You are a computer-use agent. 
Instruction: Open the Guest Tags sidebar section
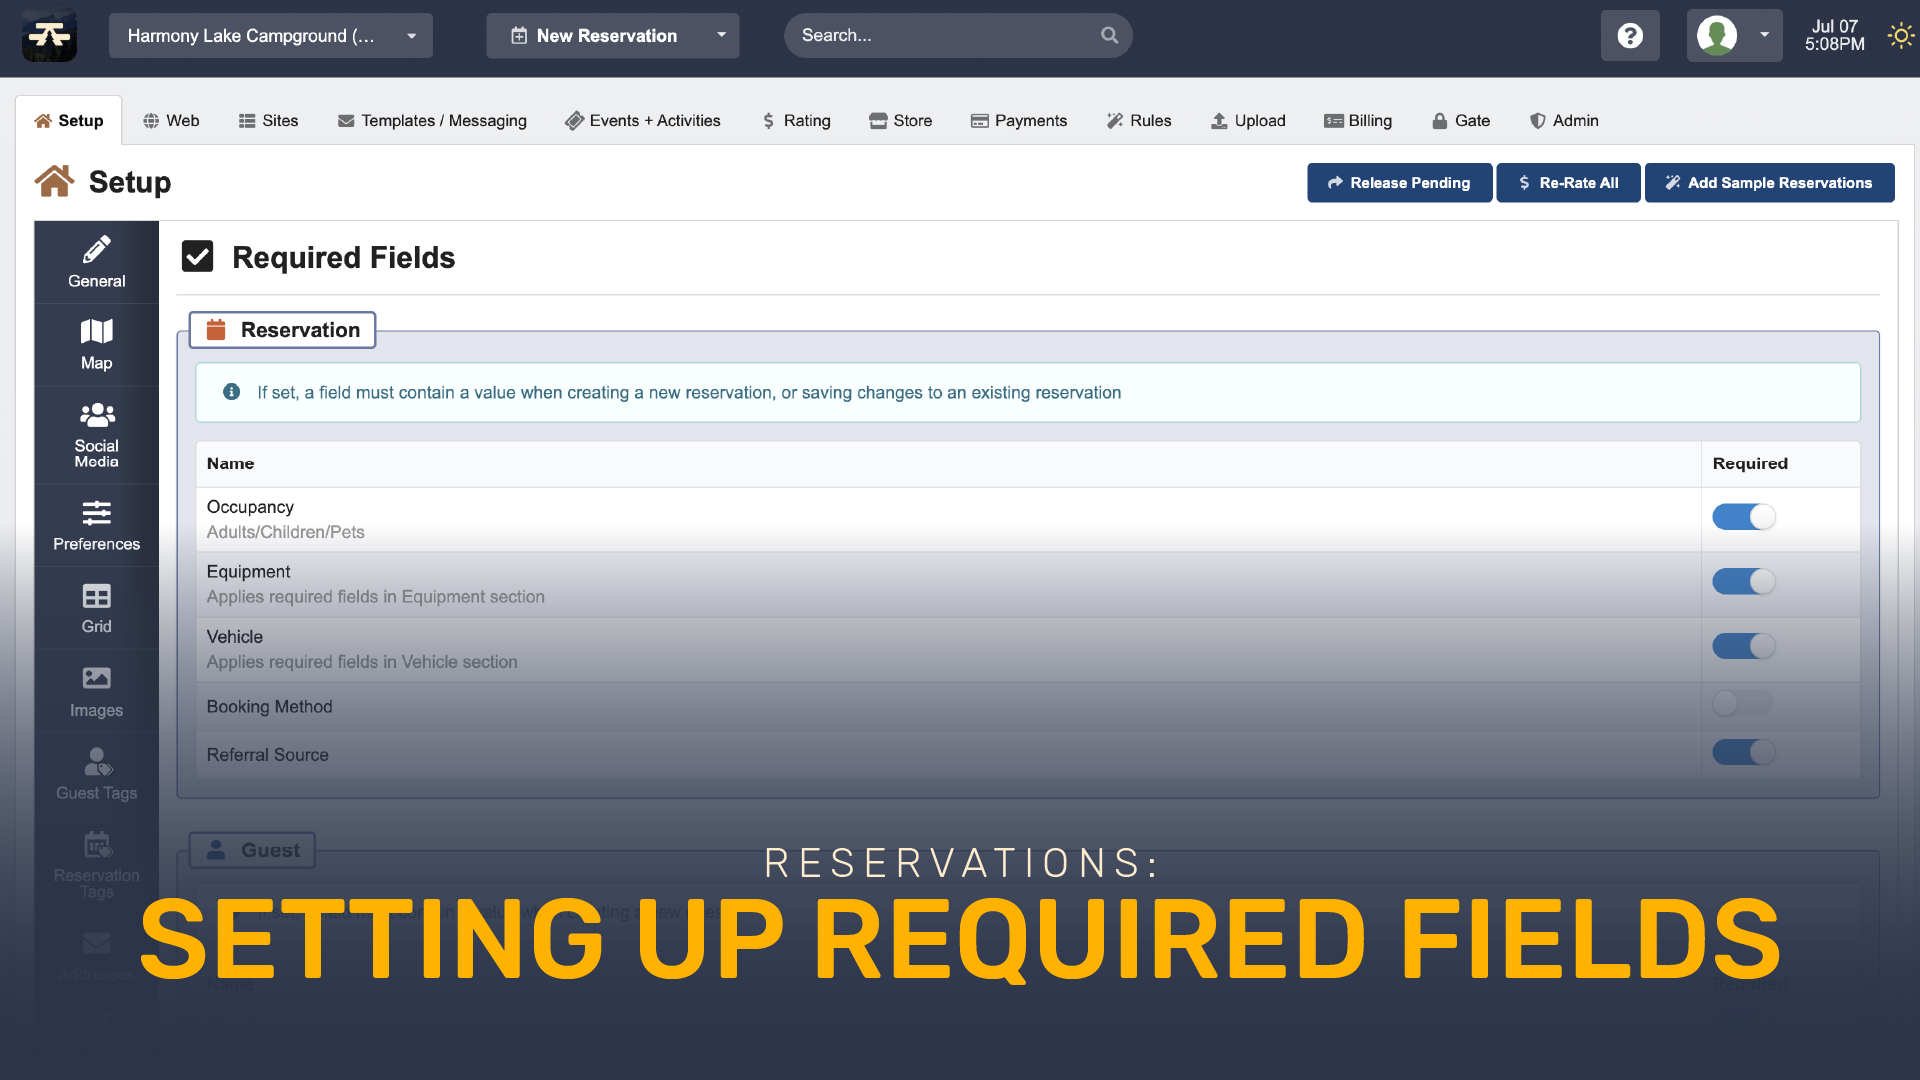96,774
